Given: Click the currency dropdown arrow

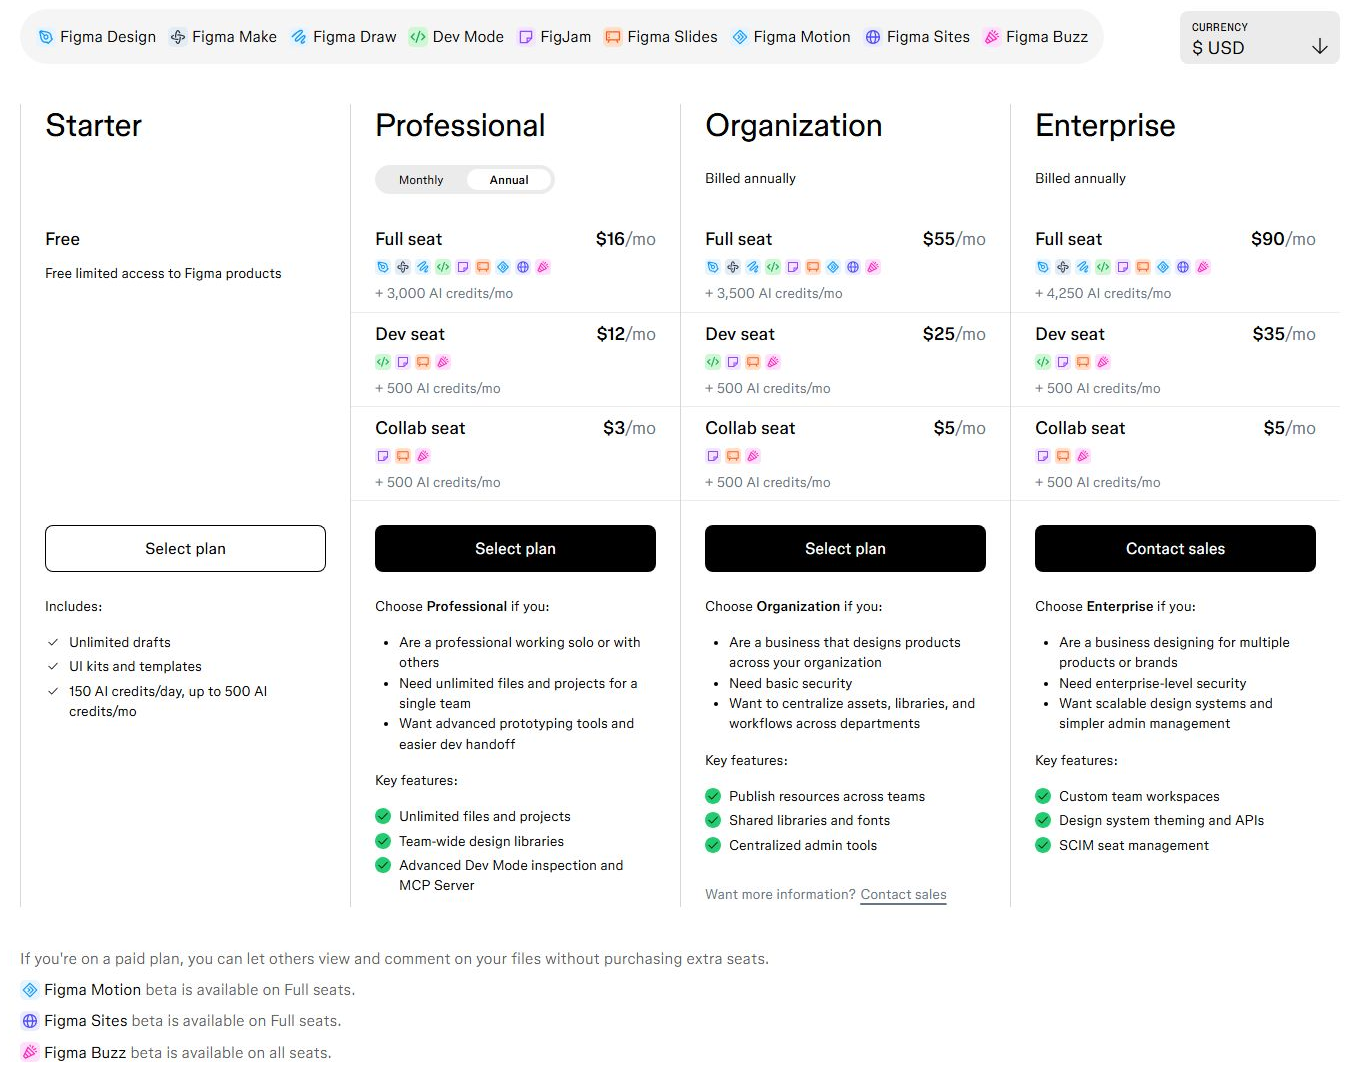Looking at the screenshot, I should [x=1320, y=46].
